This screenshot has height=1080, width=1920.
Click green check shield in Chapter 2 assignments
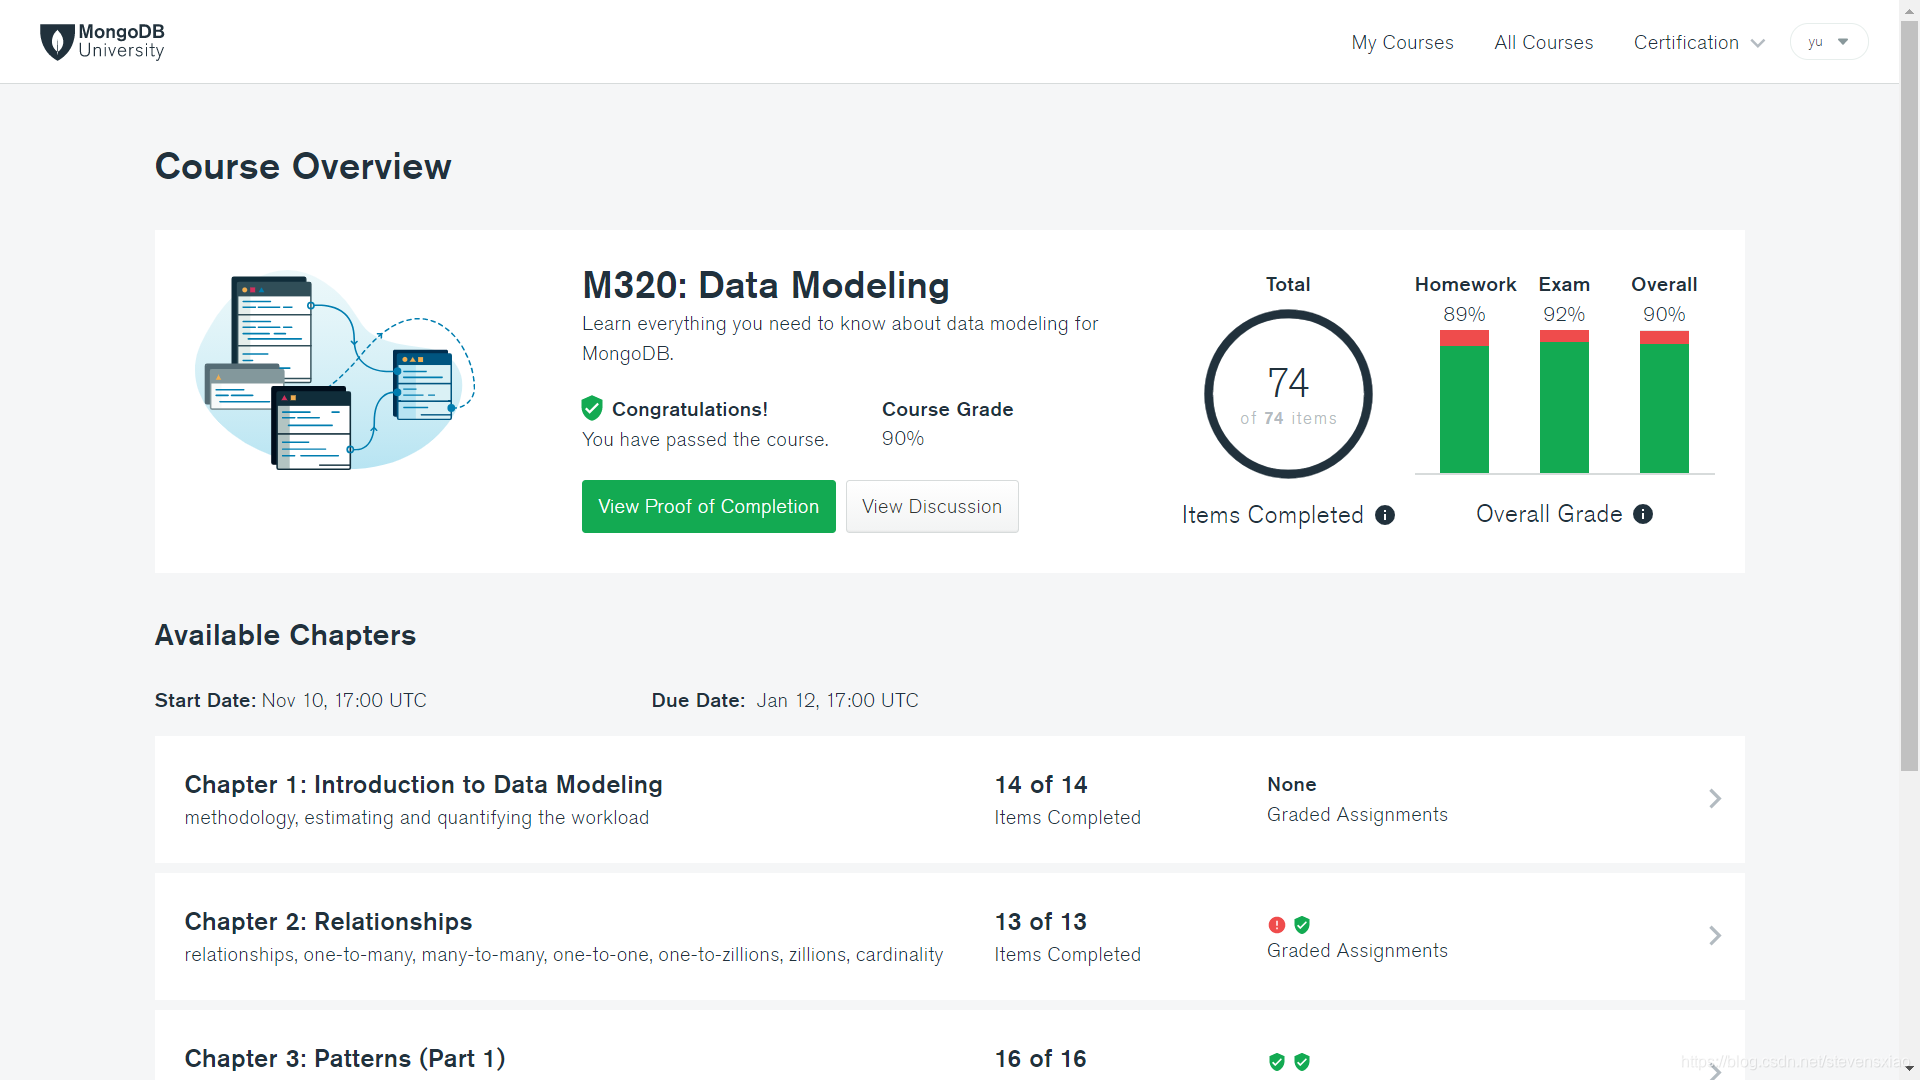(1302, 925)
